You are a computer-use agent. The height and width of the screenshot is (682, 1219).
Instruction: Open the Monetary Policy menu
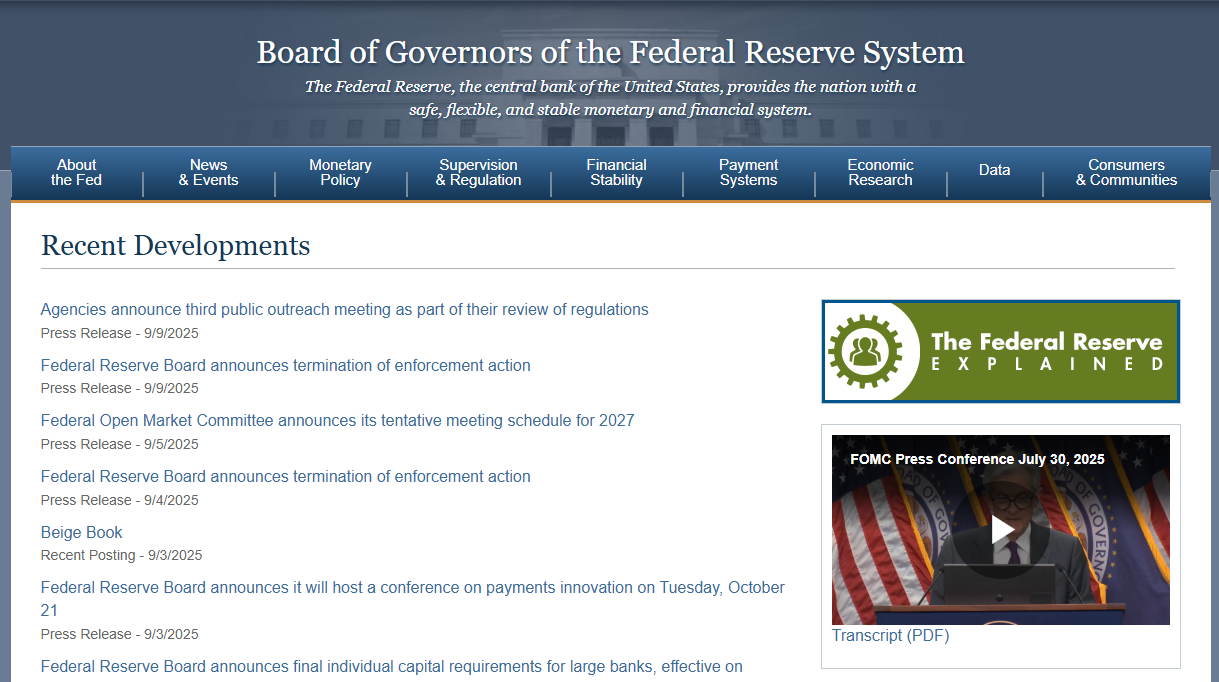coord(340,172)
